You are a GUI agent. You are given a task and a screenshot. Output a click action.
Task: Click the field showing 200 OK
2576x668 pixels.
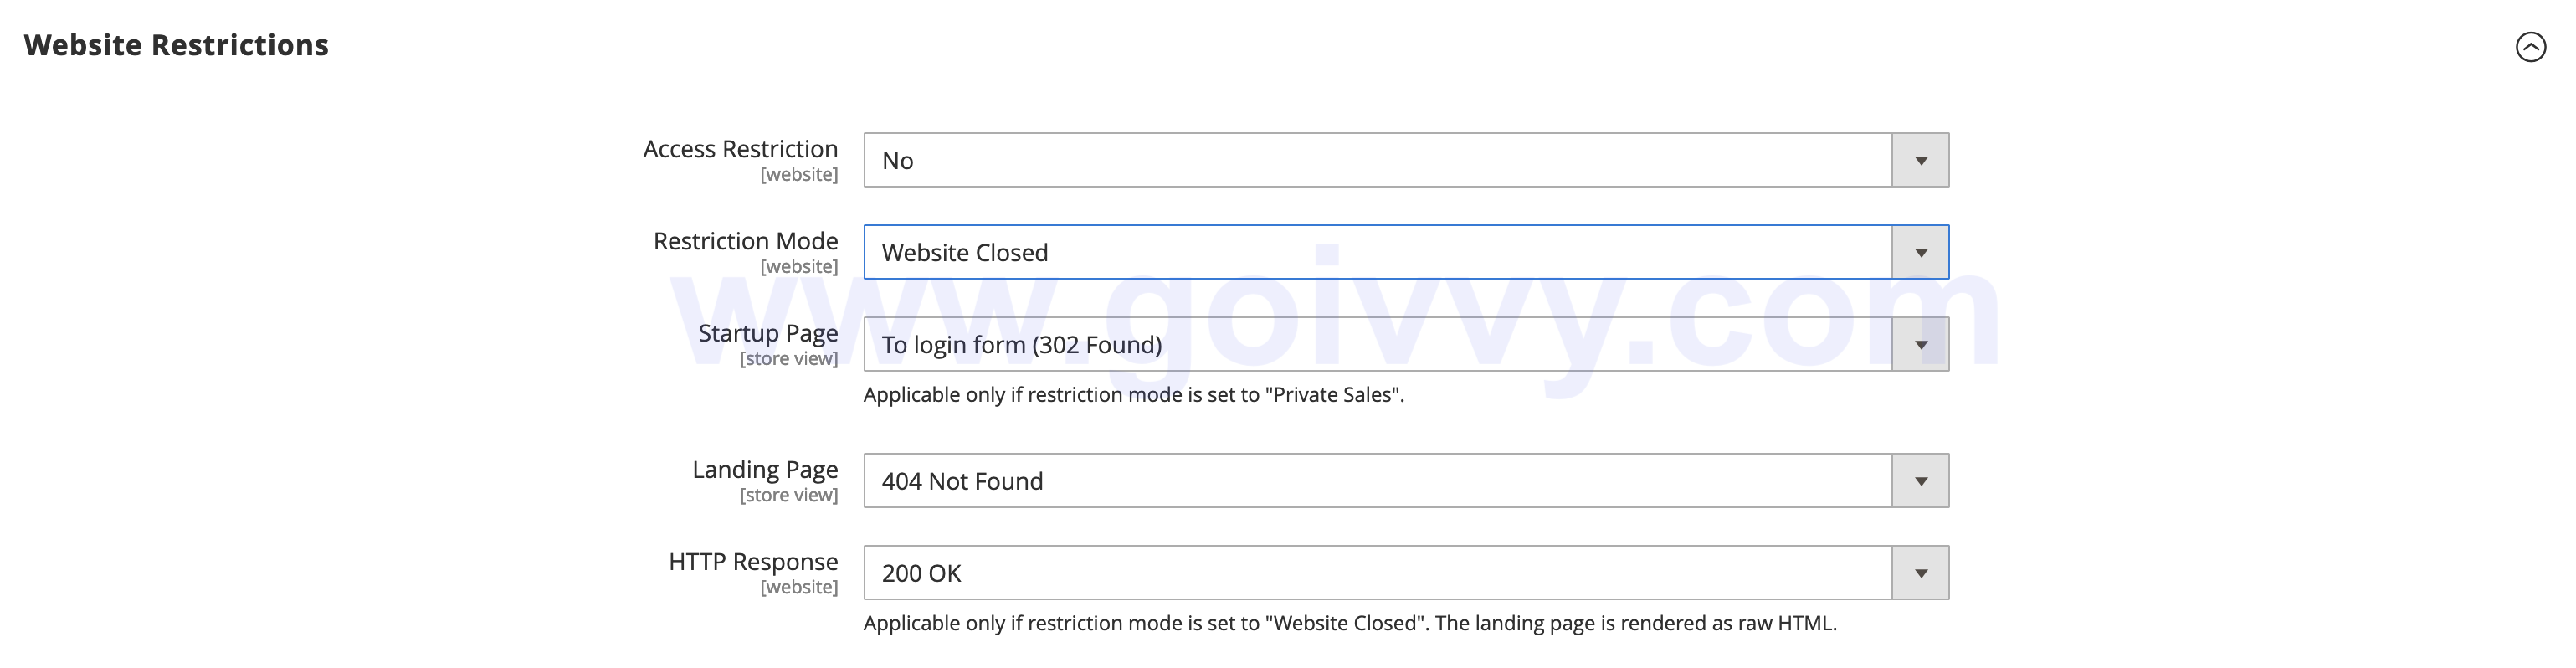click(1300, 572)
